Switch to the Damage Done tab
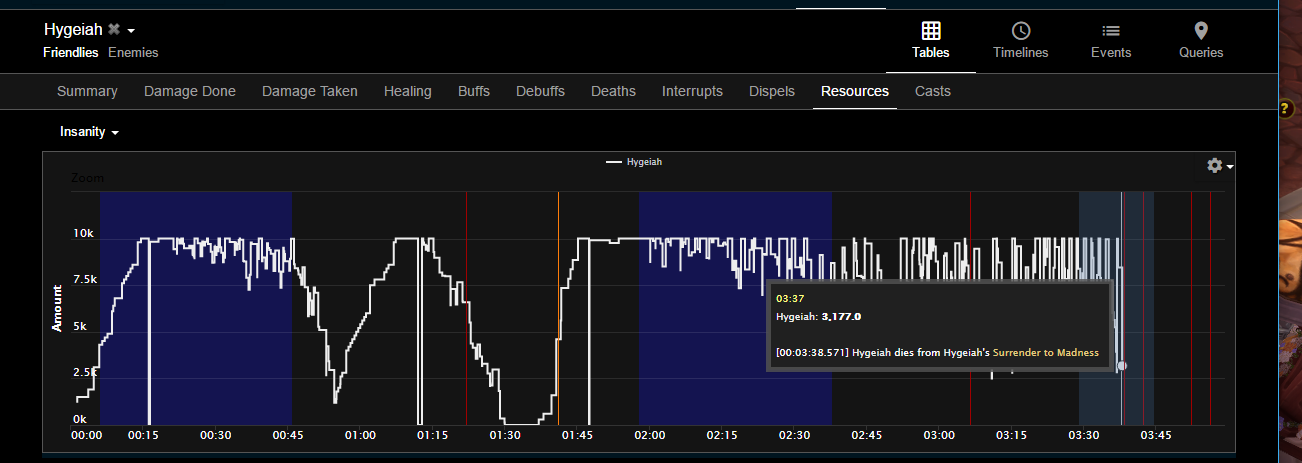This screenshot has width=1302, height=463. (x=190, y=91)
